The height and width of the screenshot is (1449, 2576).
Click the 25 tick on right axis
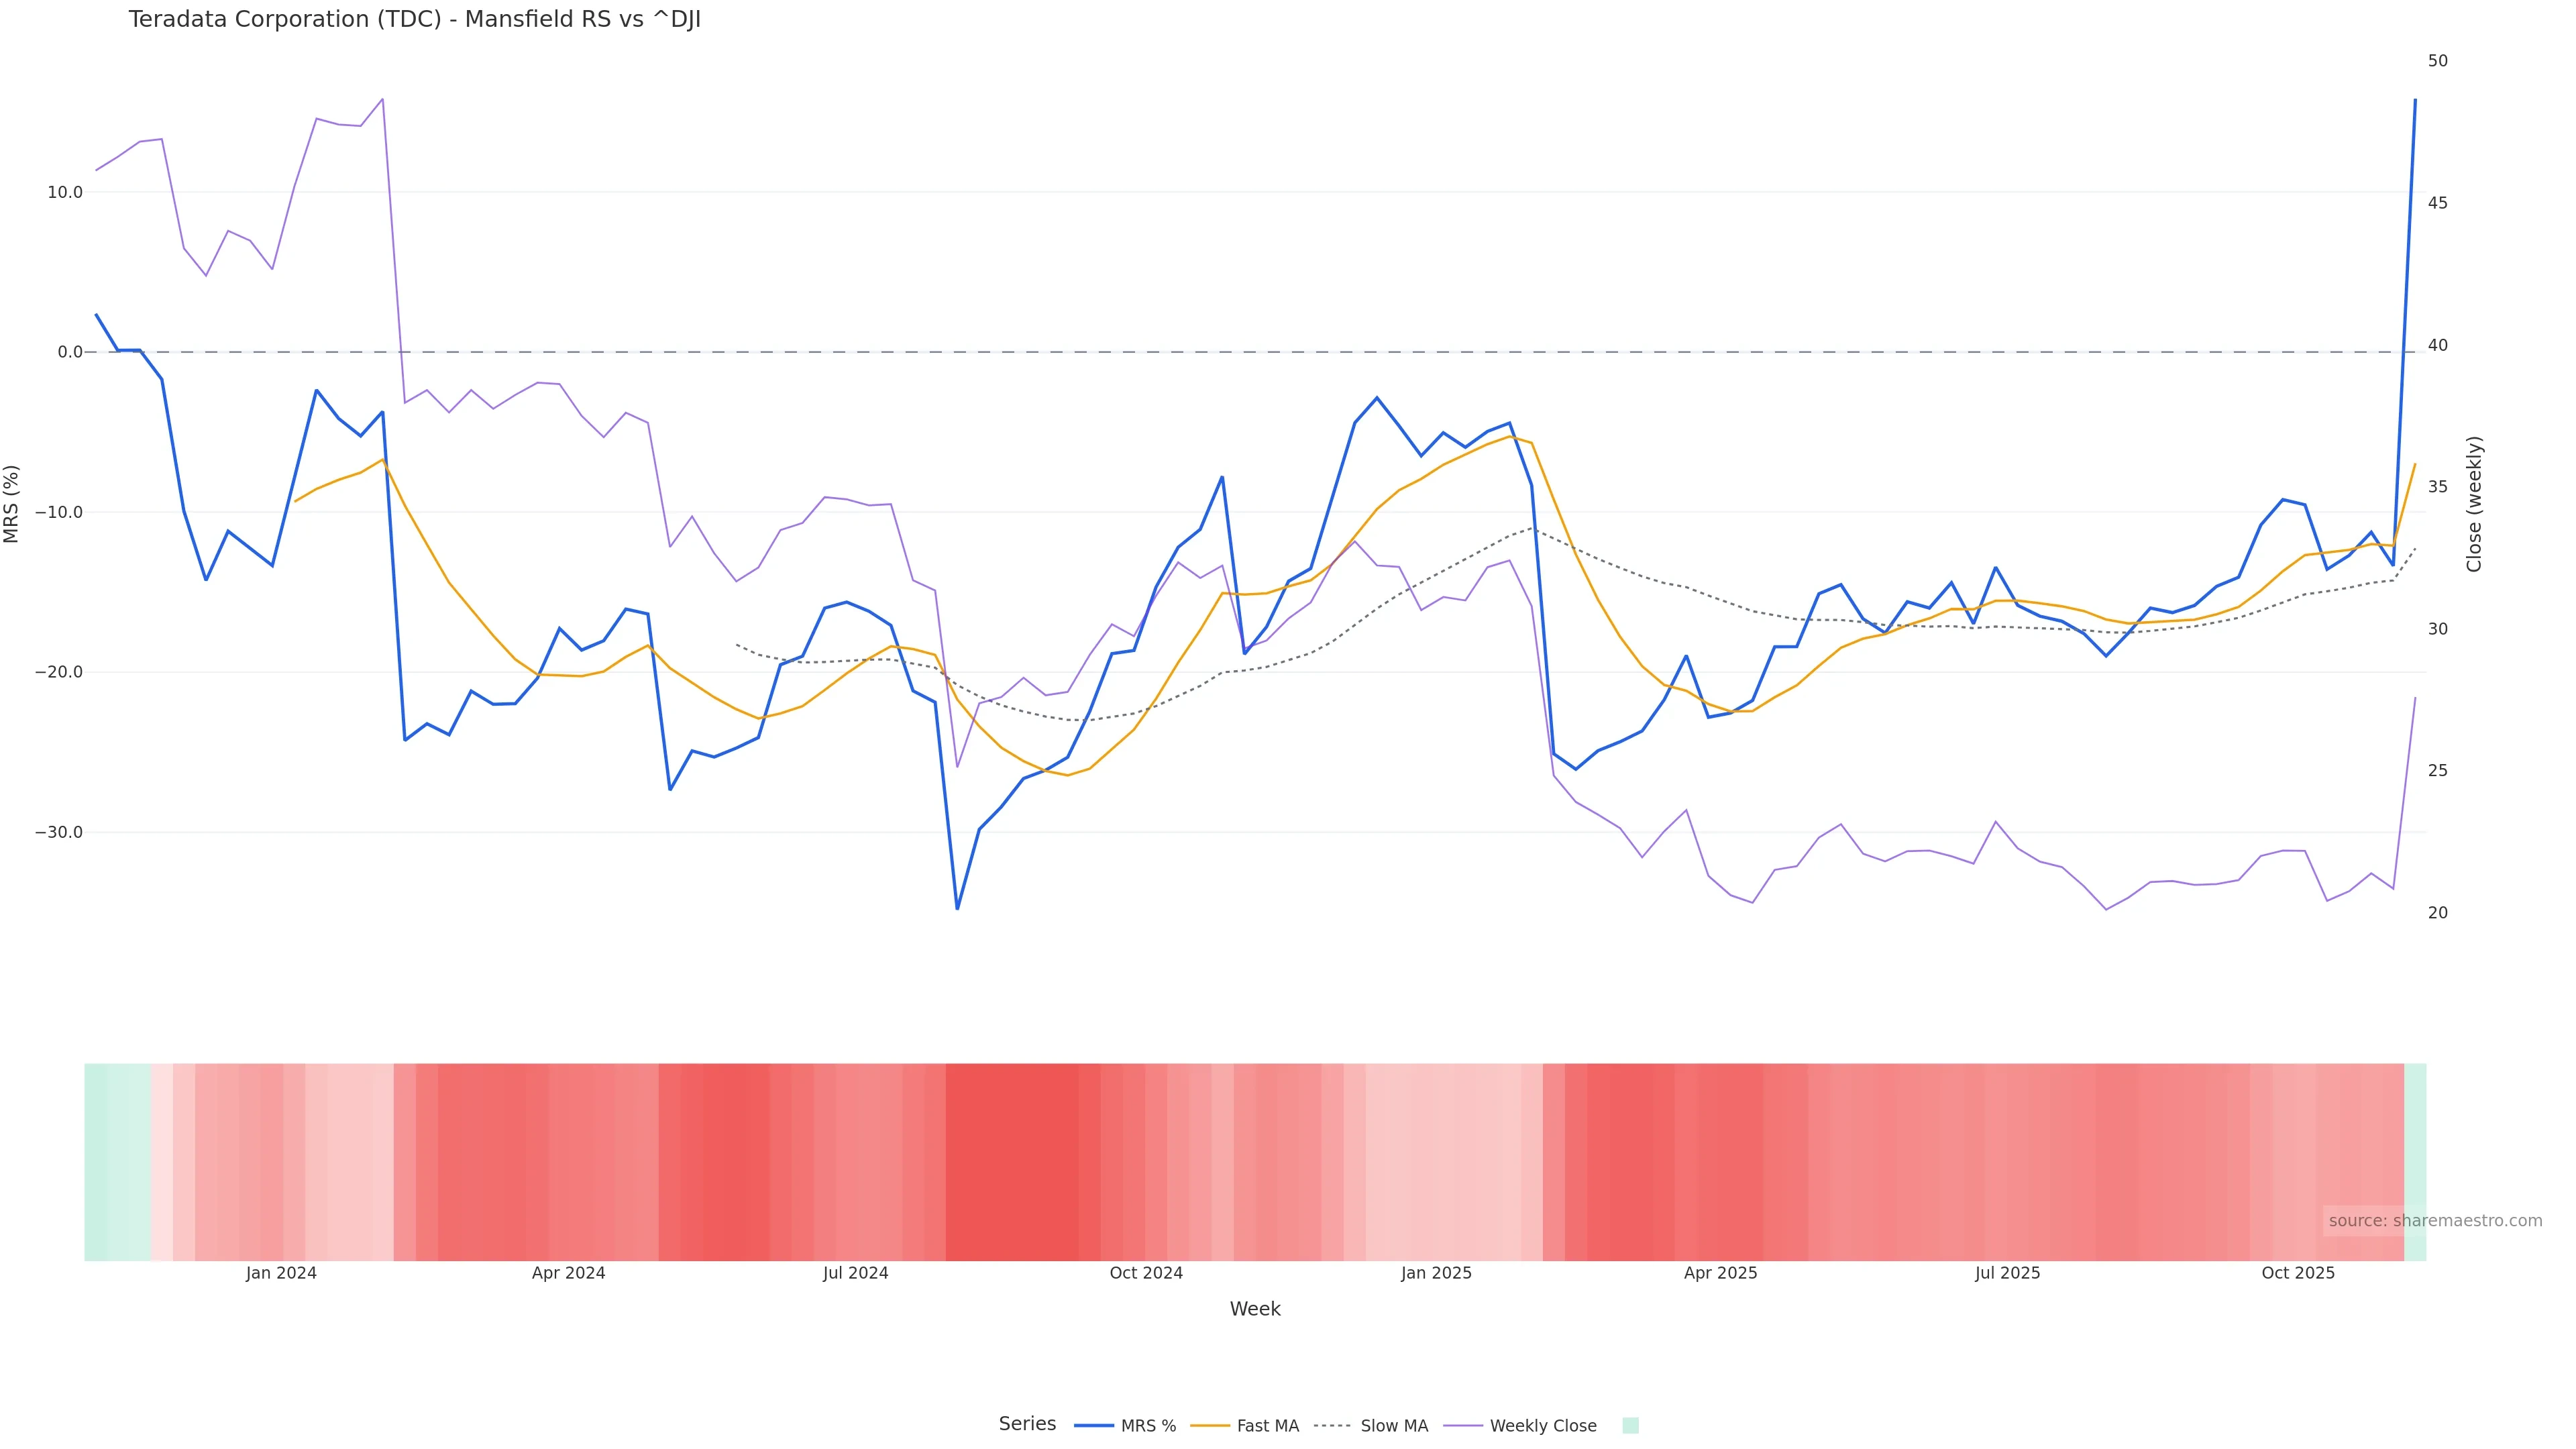click(x=2438, y=770)
